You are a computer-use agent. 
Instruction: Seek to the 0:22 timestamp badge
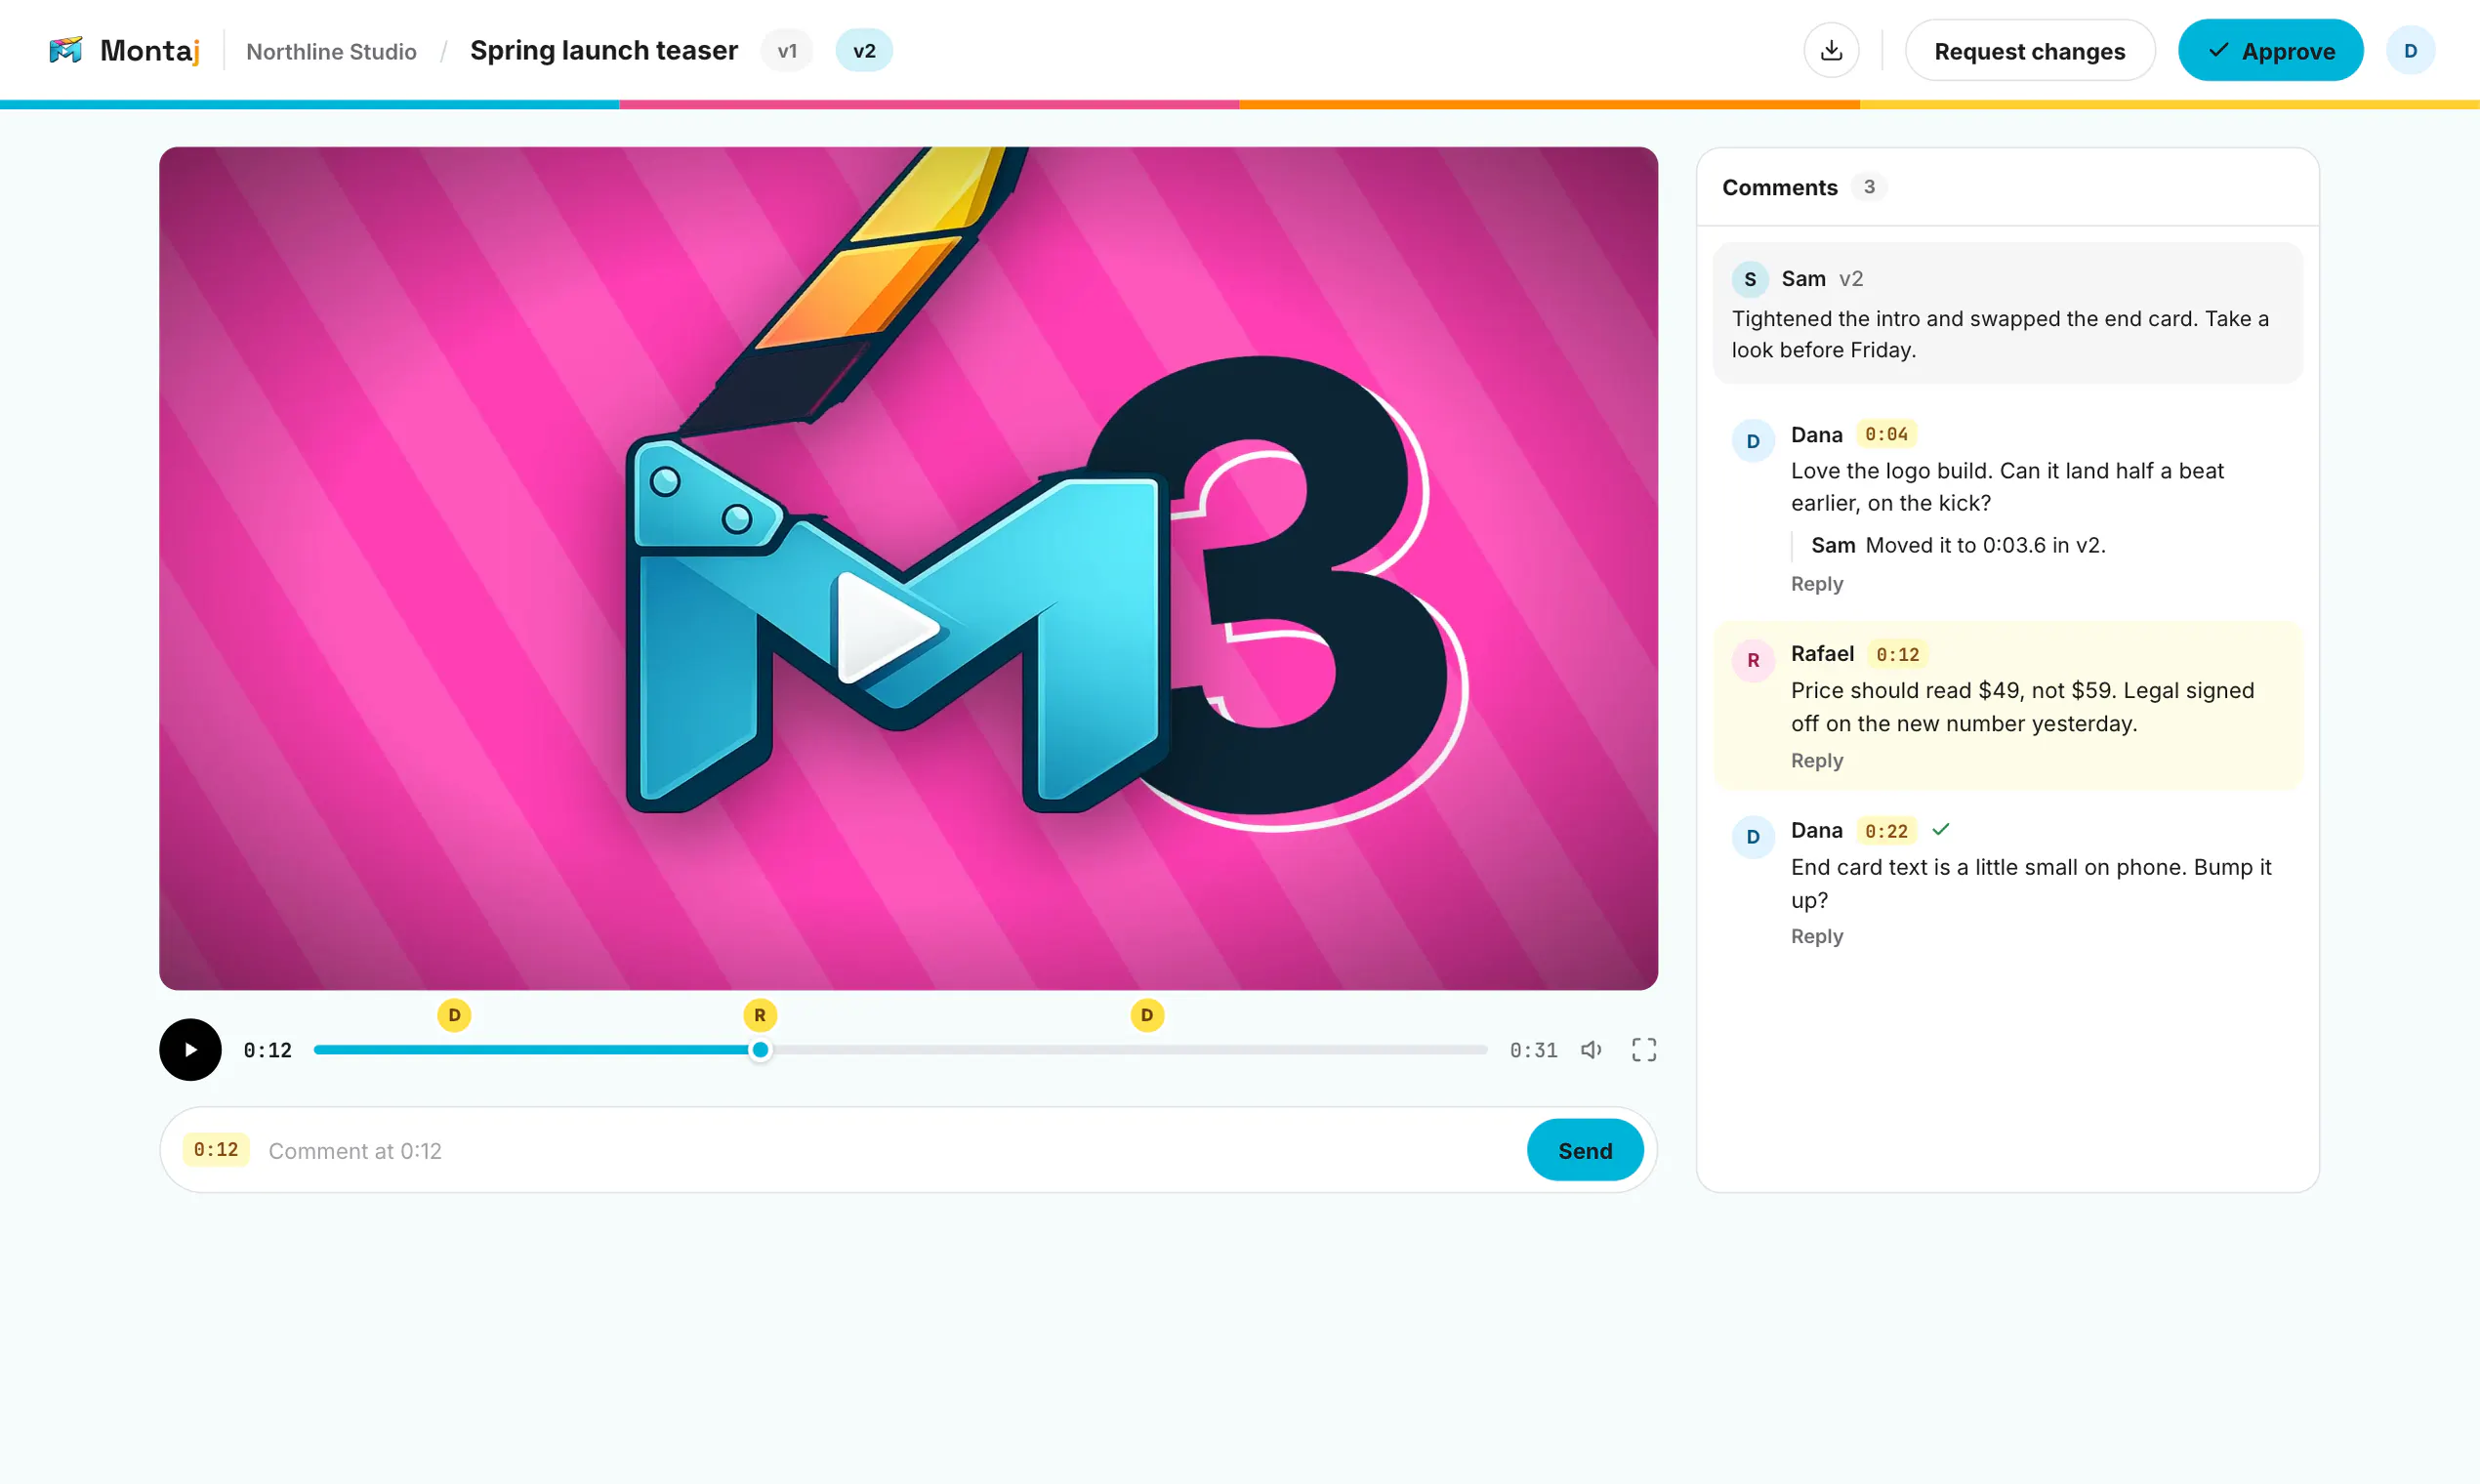1886,831
